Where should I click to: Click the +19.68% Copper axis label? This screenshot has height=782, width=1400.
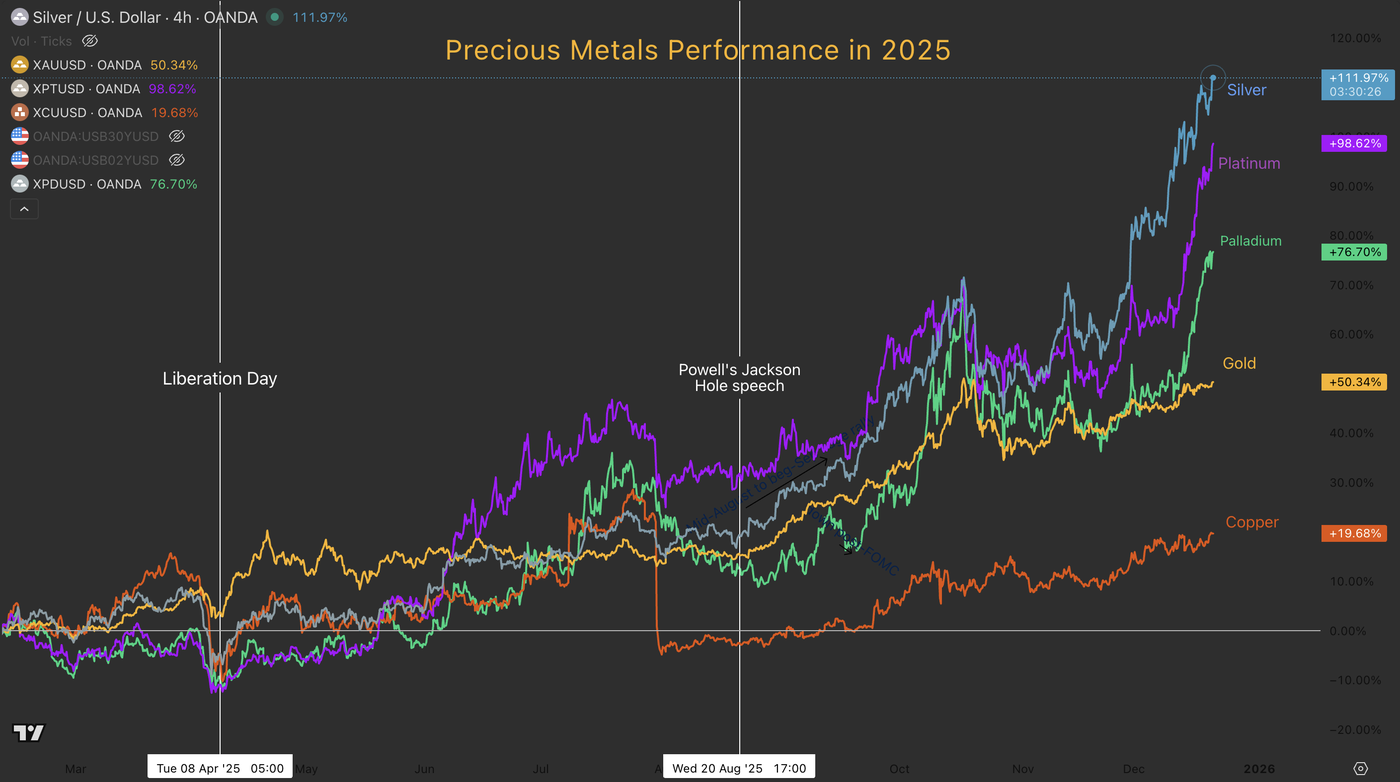point(1353,533)
